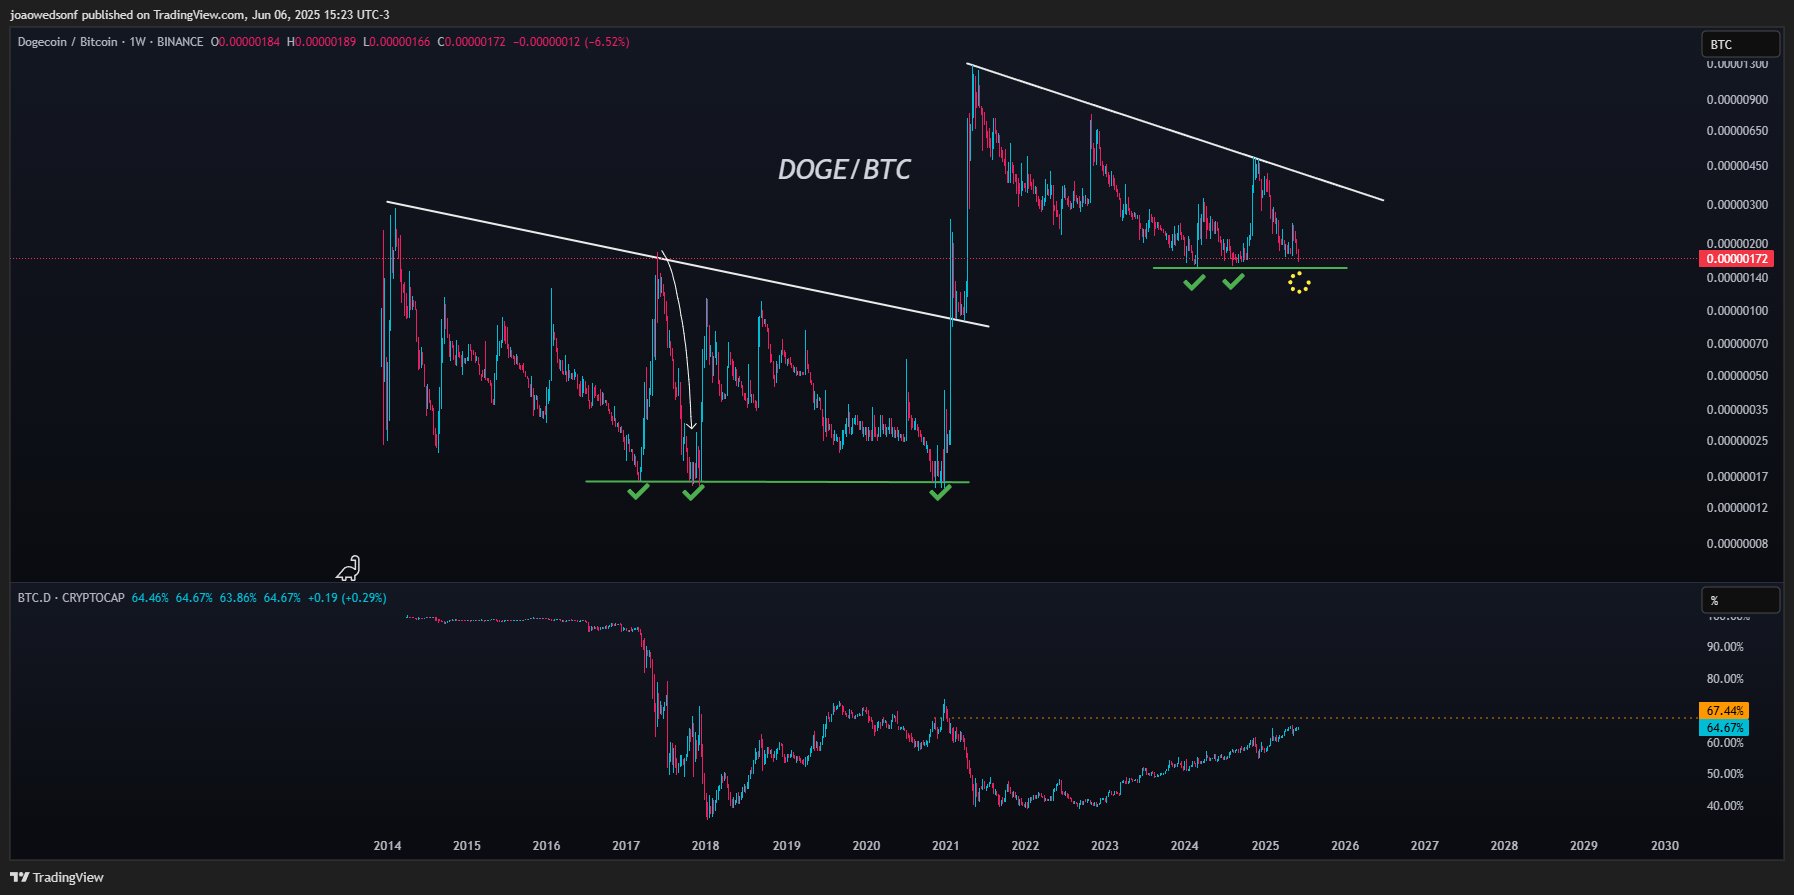Viewport: 1794px width, 895px height.
Task: Open the BTC price unit selector
Action: tap(1740, 44)
